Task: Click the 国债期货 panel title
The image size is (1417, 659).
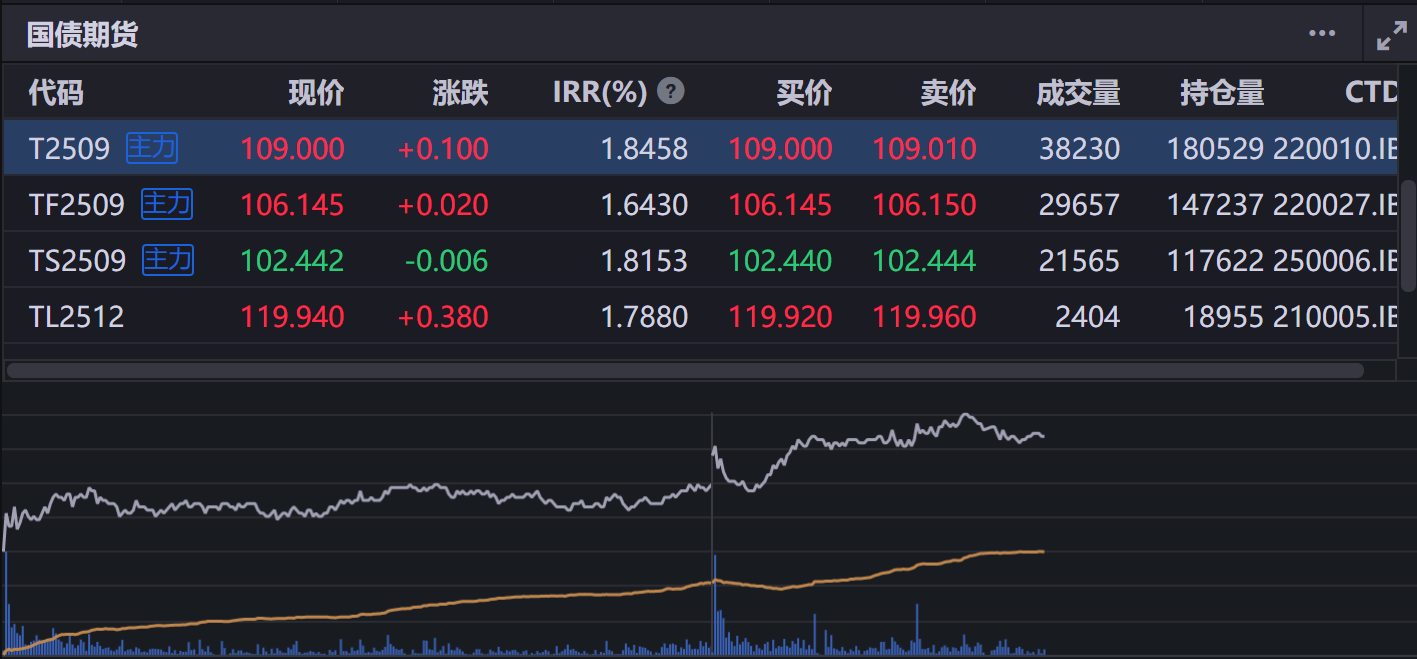Action: click(82, 35)
